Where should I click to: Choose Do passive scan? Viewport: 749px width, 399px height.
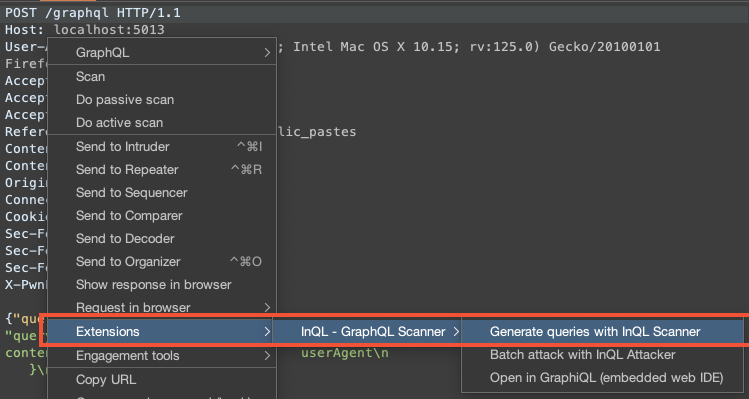(x=162, y=99)
